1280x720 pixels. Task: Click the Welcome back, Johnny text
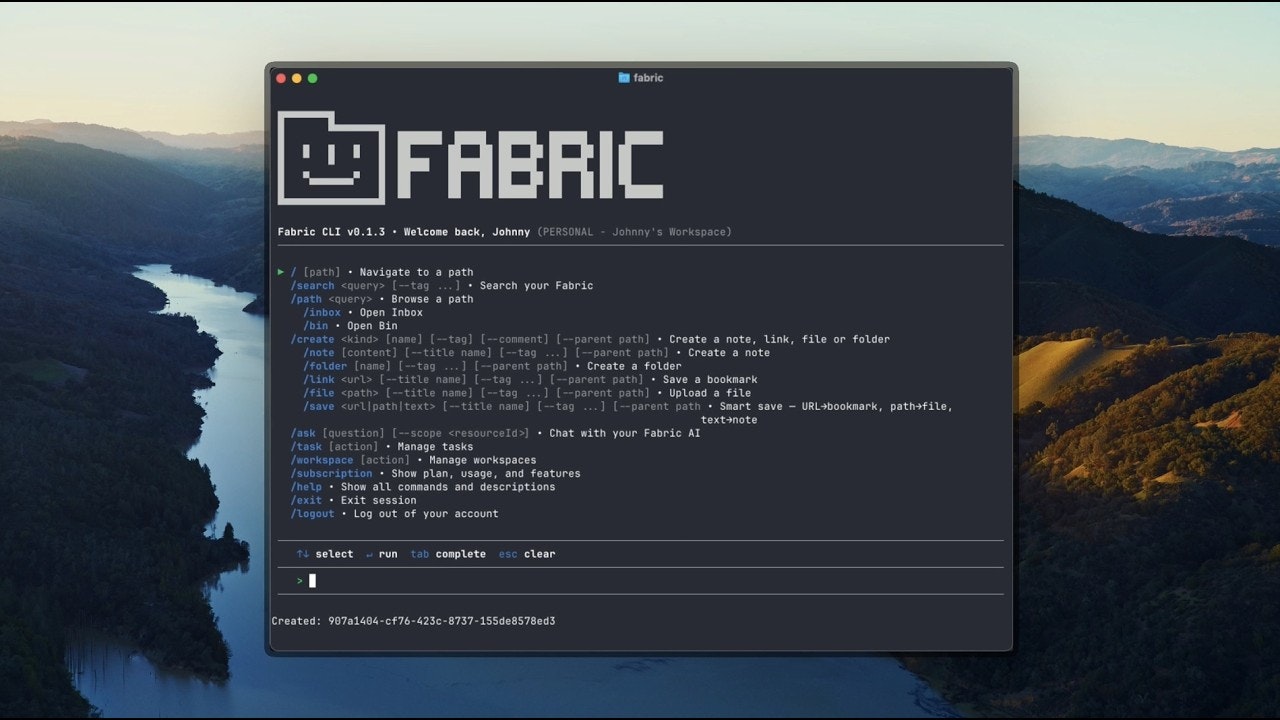[x=467, y=232]
